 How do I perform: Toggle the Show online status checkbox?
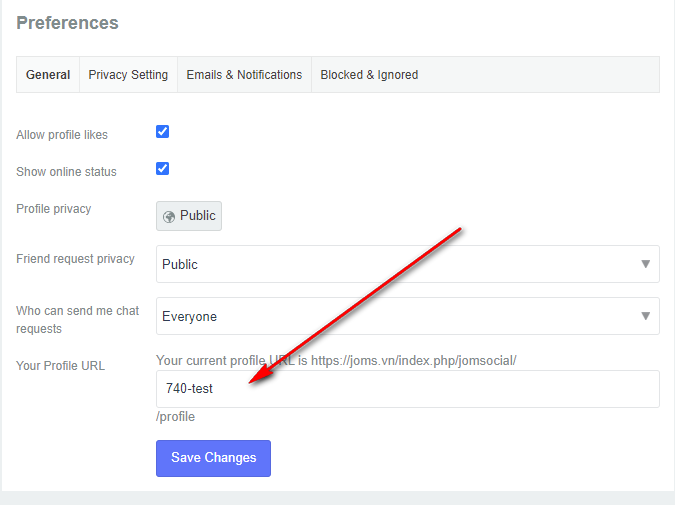163,168
